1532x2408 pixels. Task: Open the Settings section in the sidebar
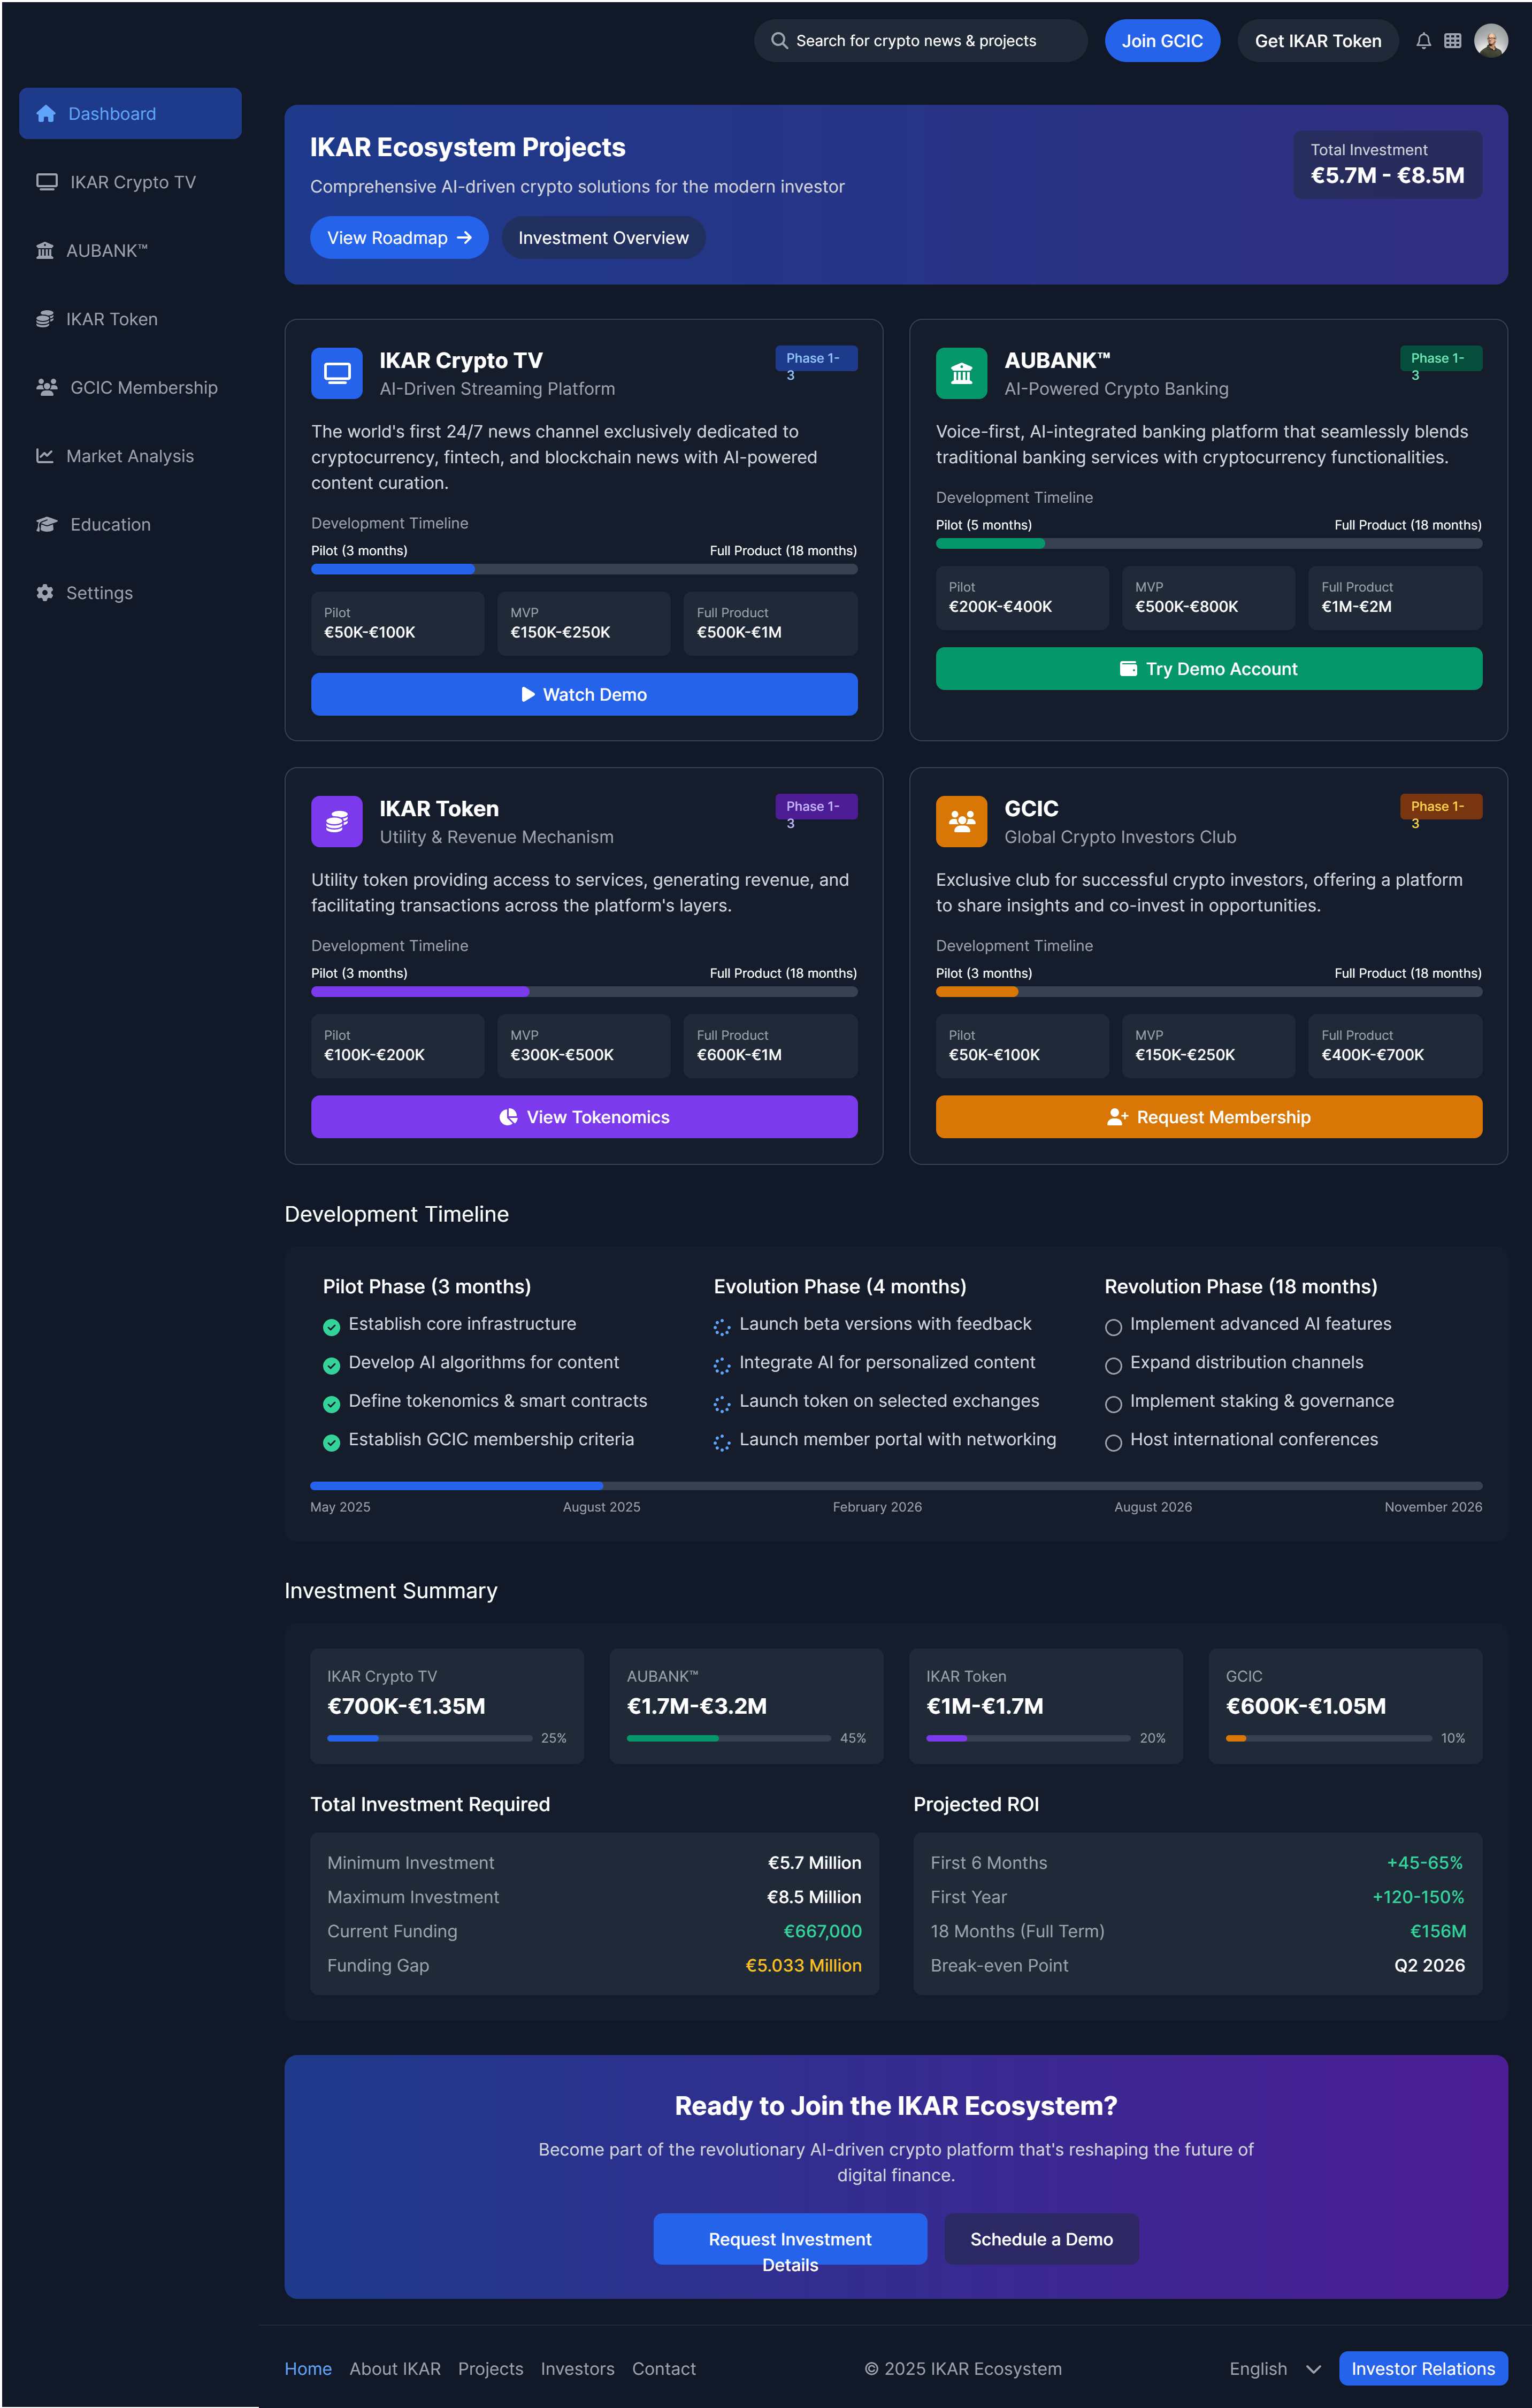click(x=99, y=592)
